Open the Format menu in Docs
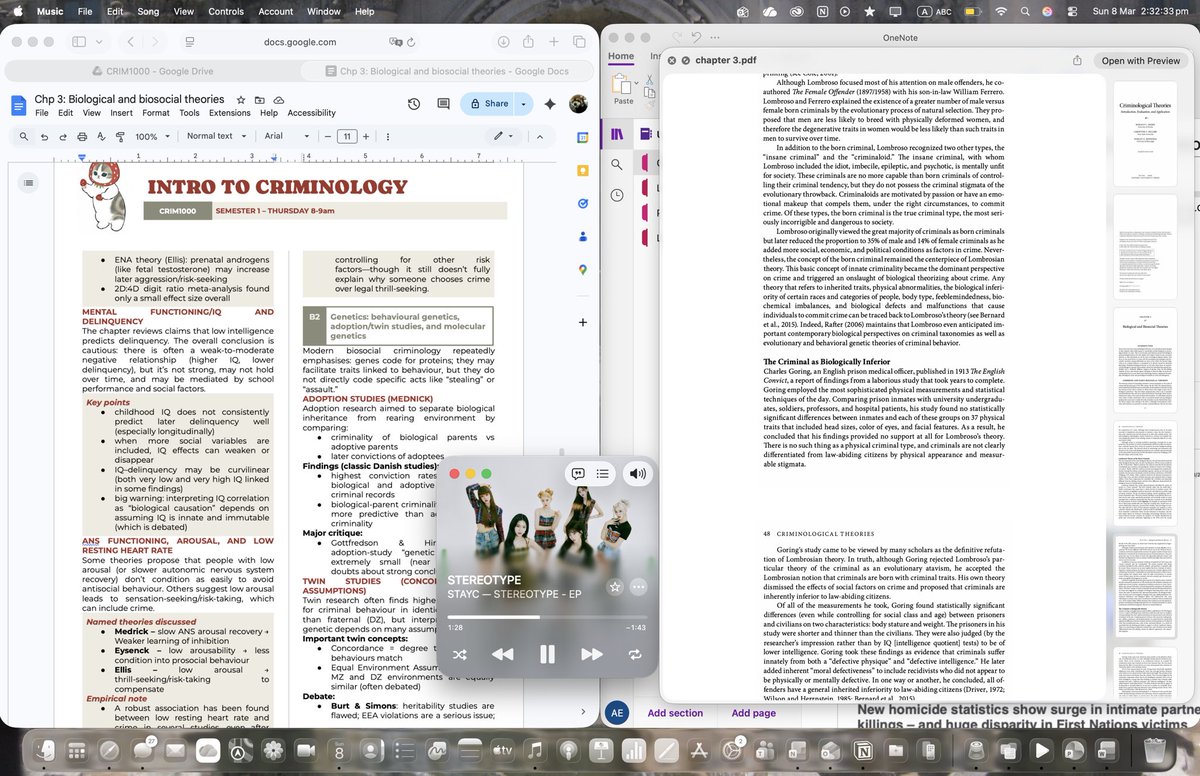This screenshot has width=1200, height=776. (156, 113)
